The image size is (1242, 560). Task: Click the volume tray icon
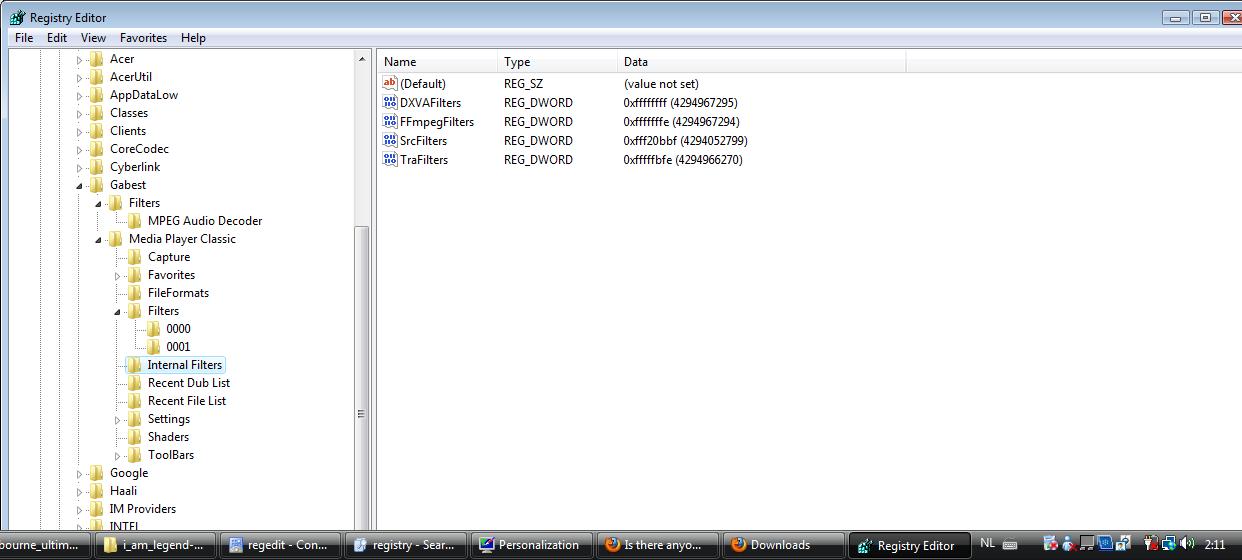pos(1187,544)
